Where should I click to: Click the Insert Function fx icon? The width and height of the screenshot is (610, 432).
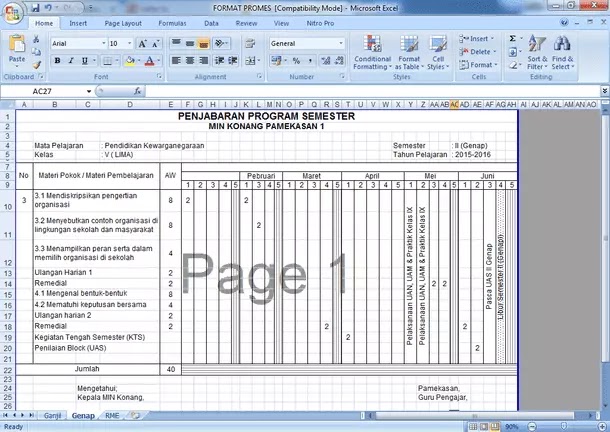(137, 91)
